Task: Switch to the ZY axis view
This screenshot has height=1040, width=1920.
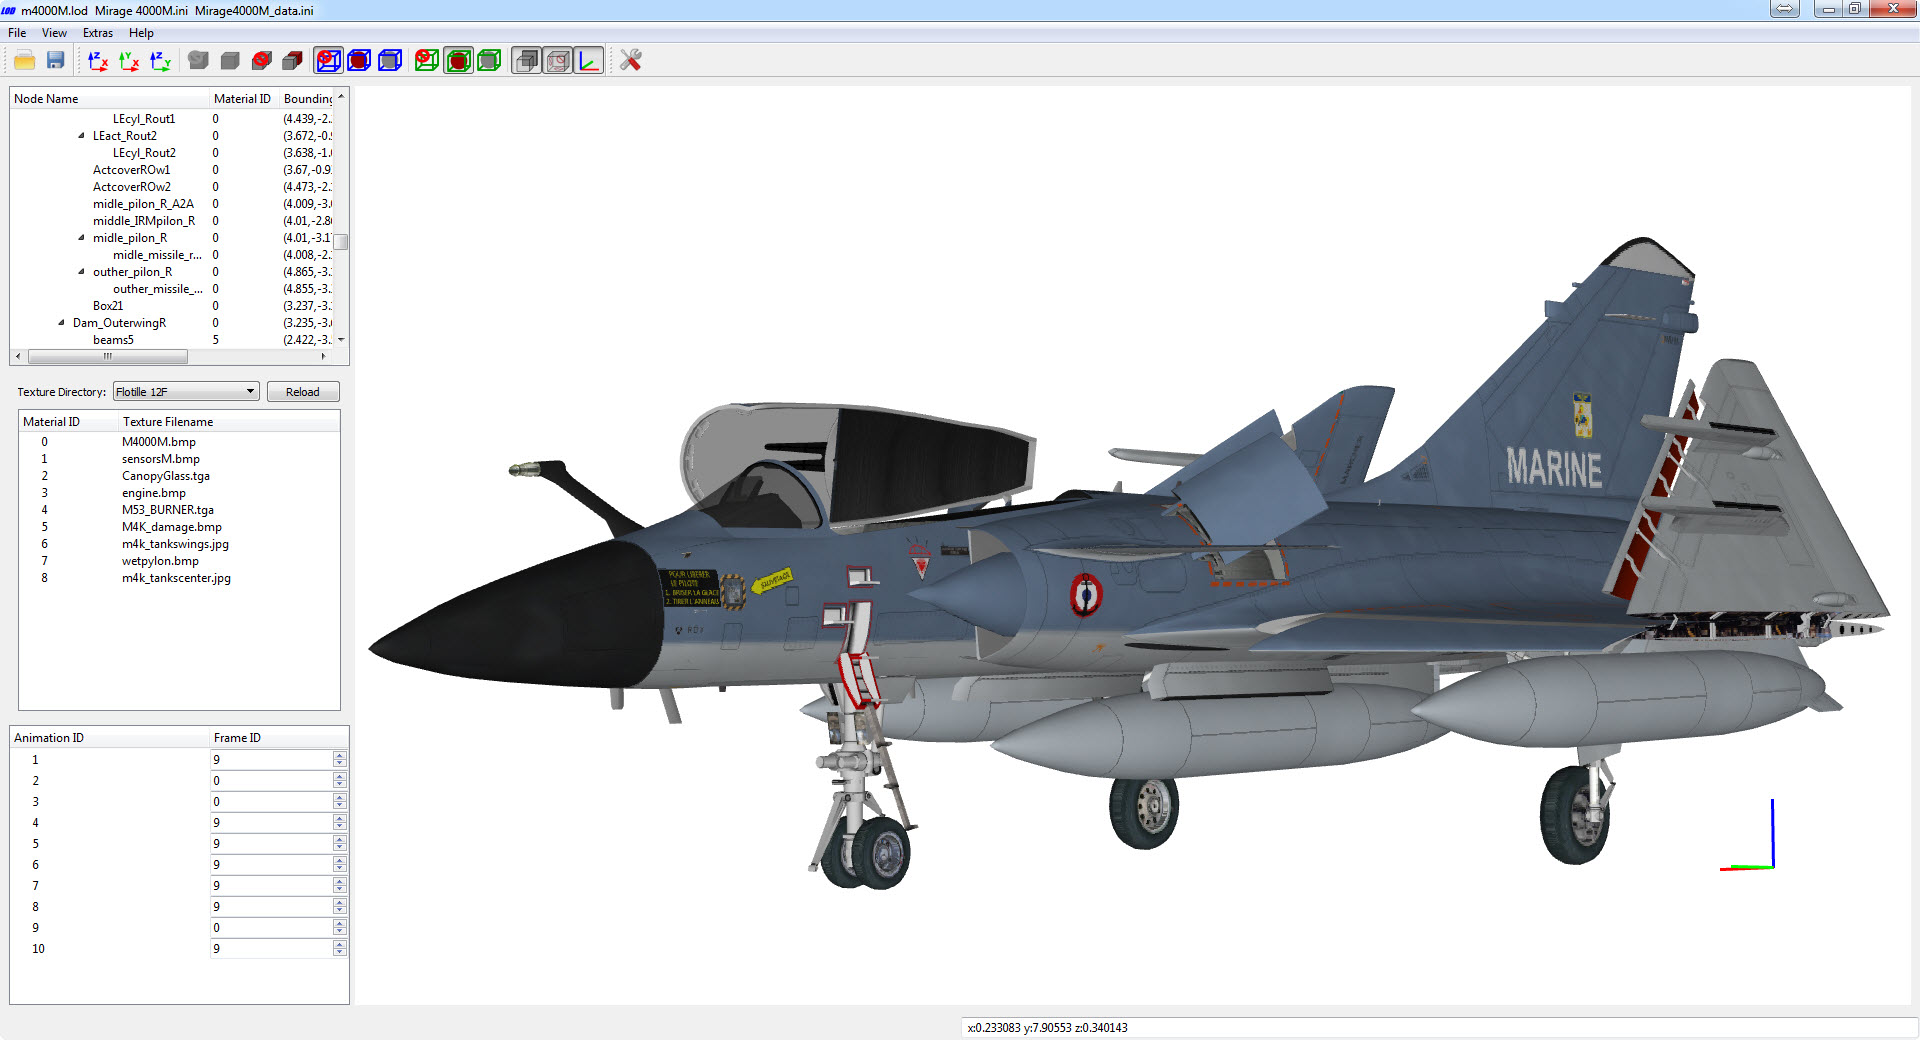Action: coord(160,61)
